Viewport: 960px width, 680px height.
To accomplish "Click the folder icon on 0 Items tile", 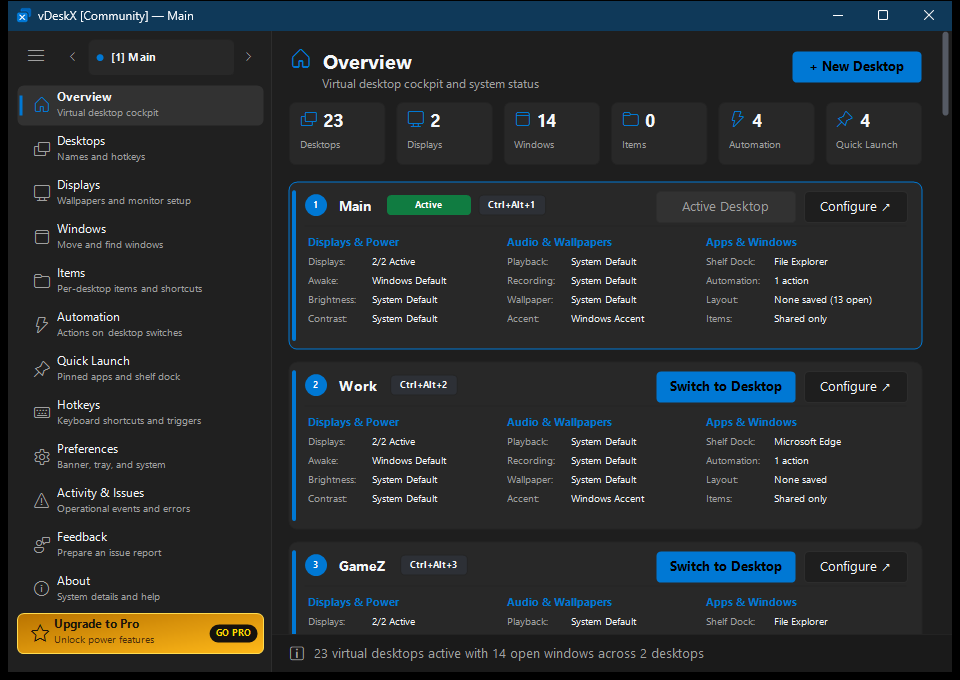I will click(631, 119).
